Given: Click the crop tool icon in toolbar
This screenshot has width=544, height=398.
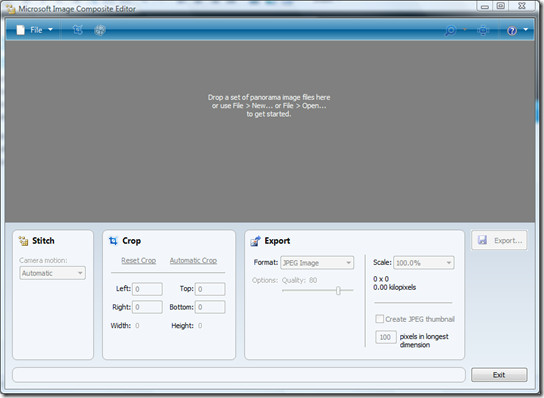Looking at the screenshot, I should [x=78, y=30].
